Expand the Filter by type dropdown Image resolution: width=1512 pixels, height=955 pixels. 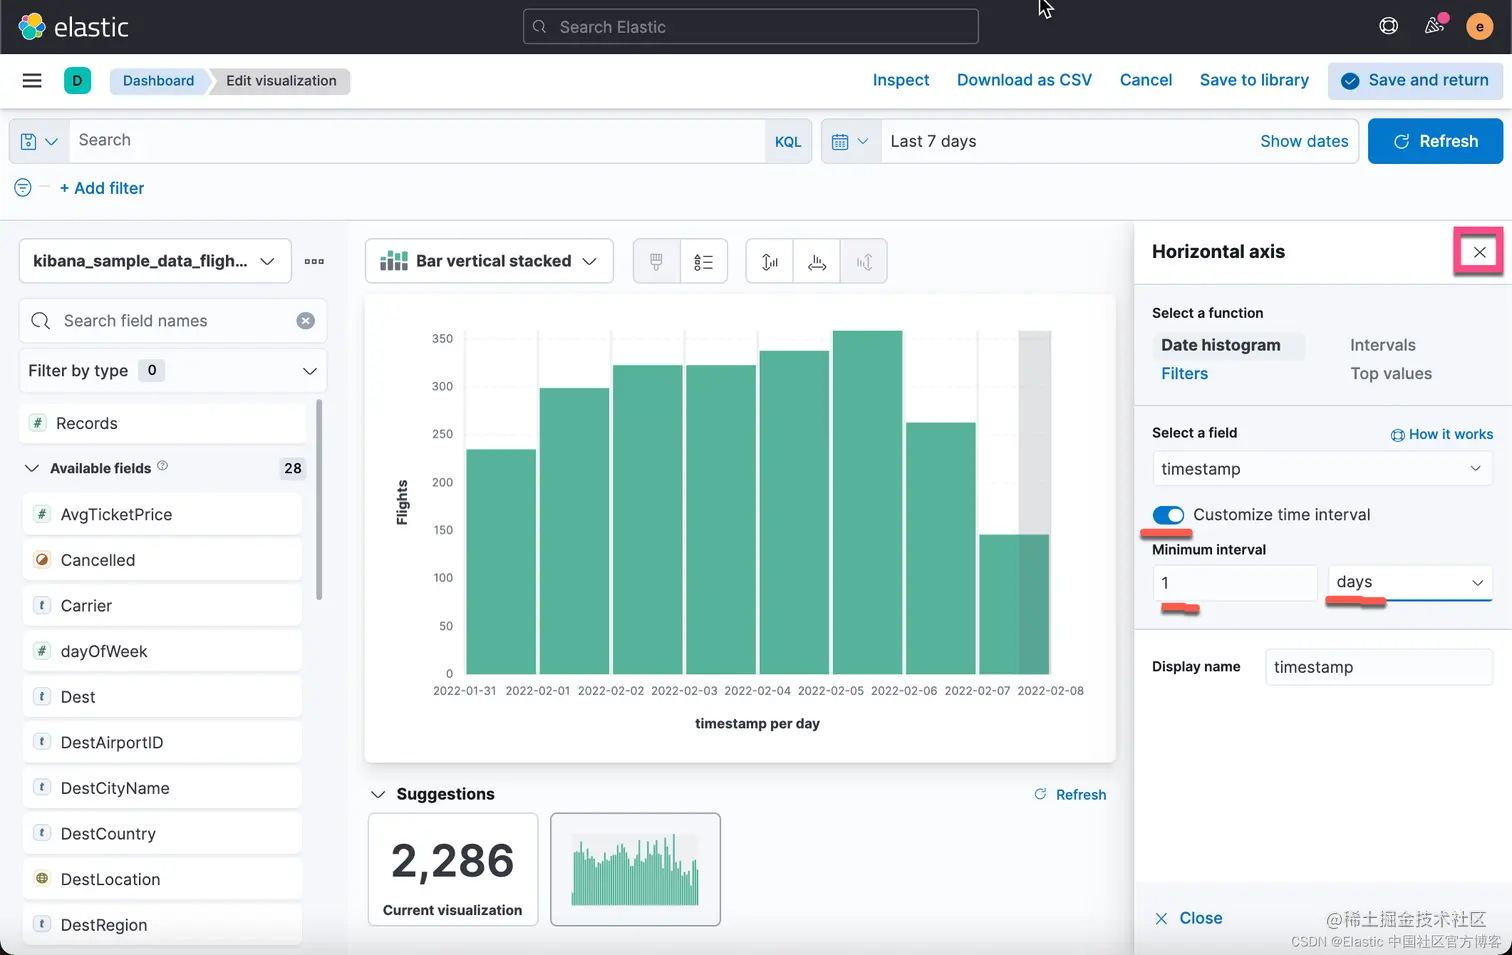click(x=173, y=371)
